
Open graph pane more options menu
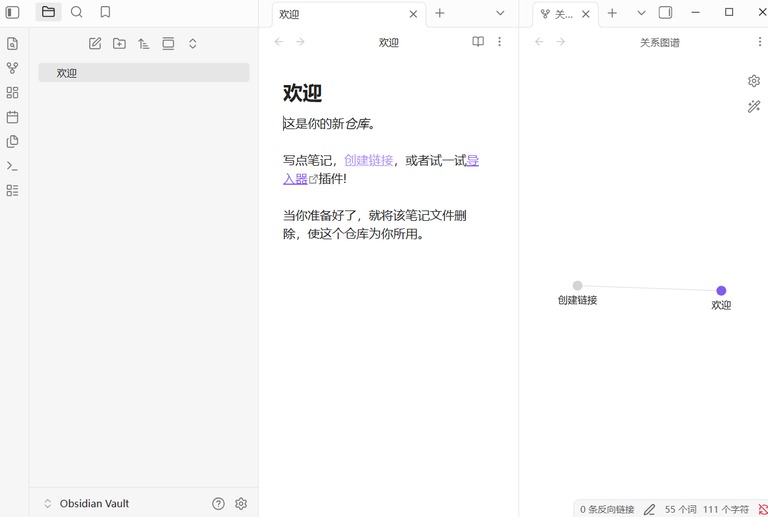[x=760, y=42]
